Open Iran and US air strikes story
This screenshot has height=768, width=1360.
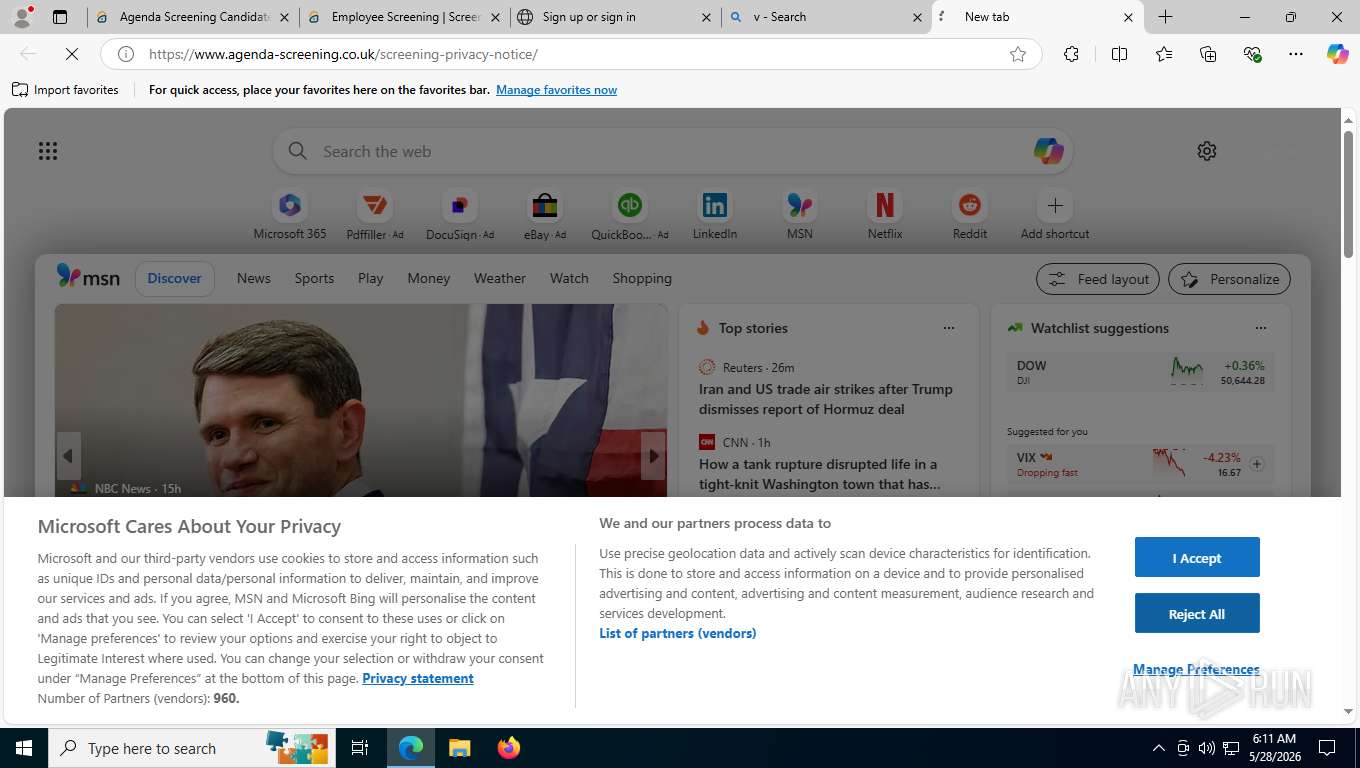(826, 399)
